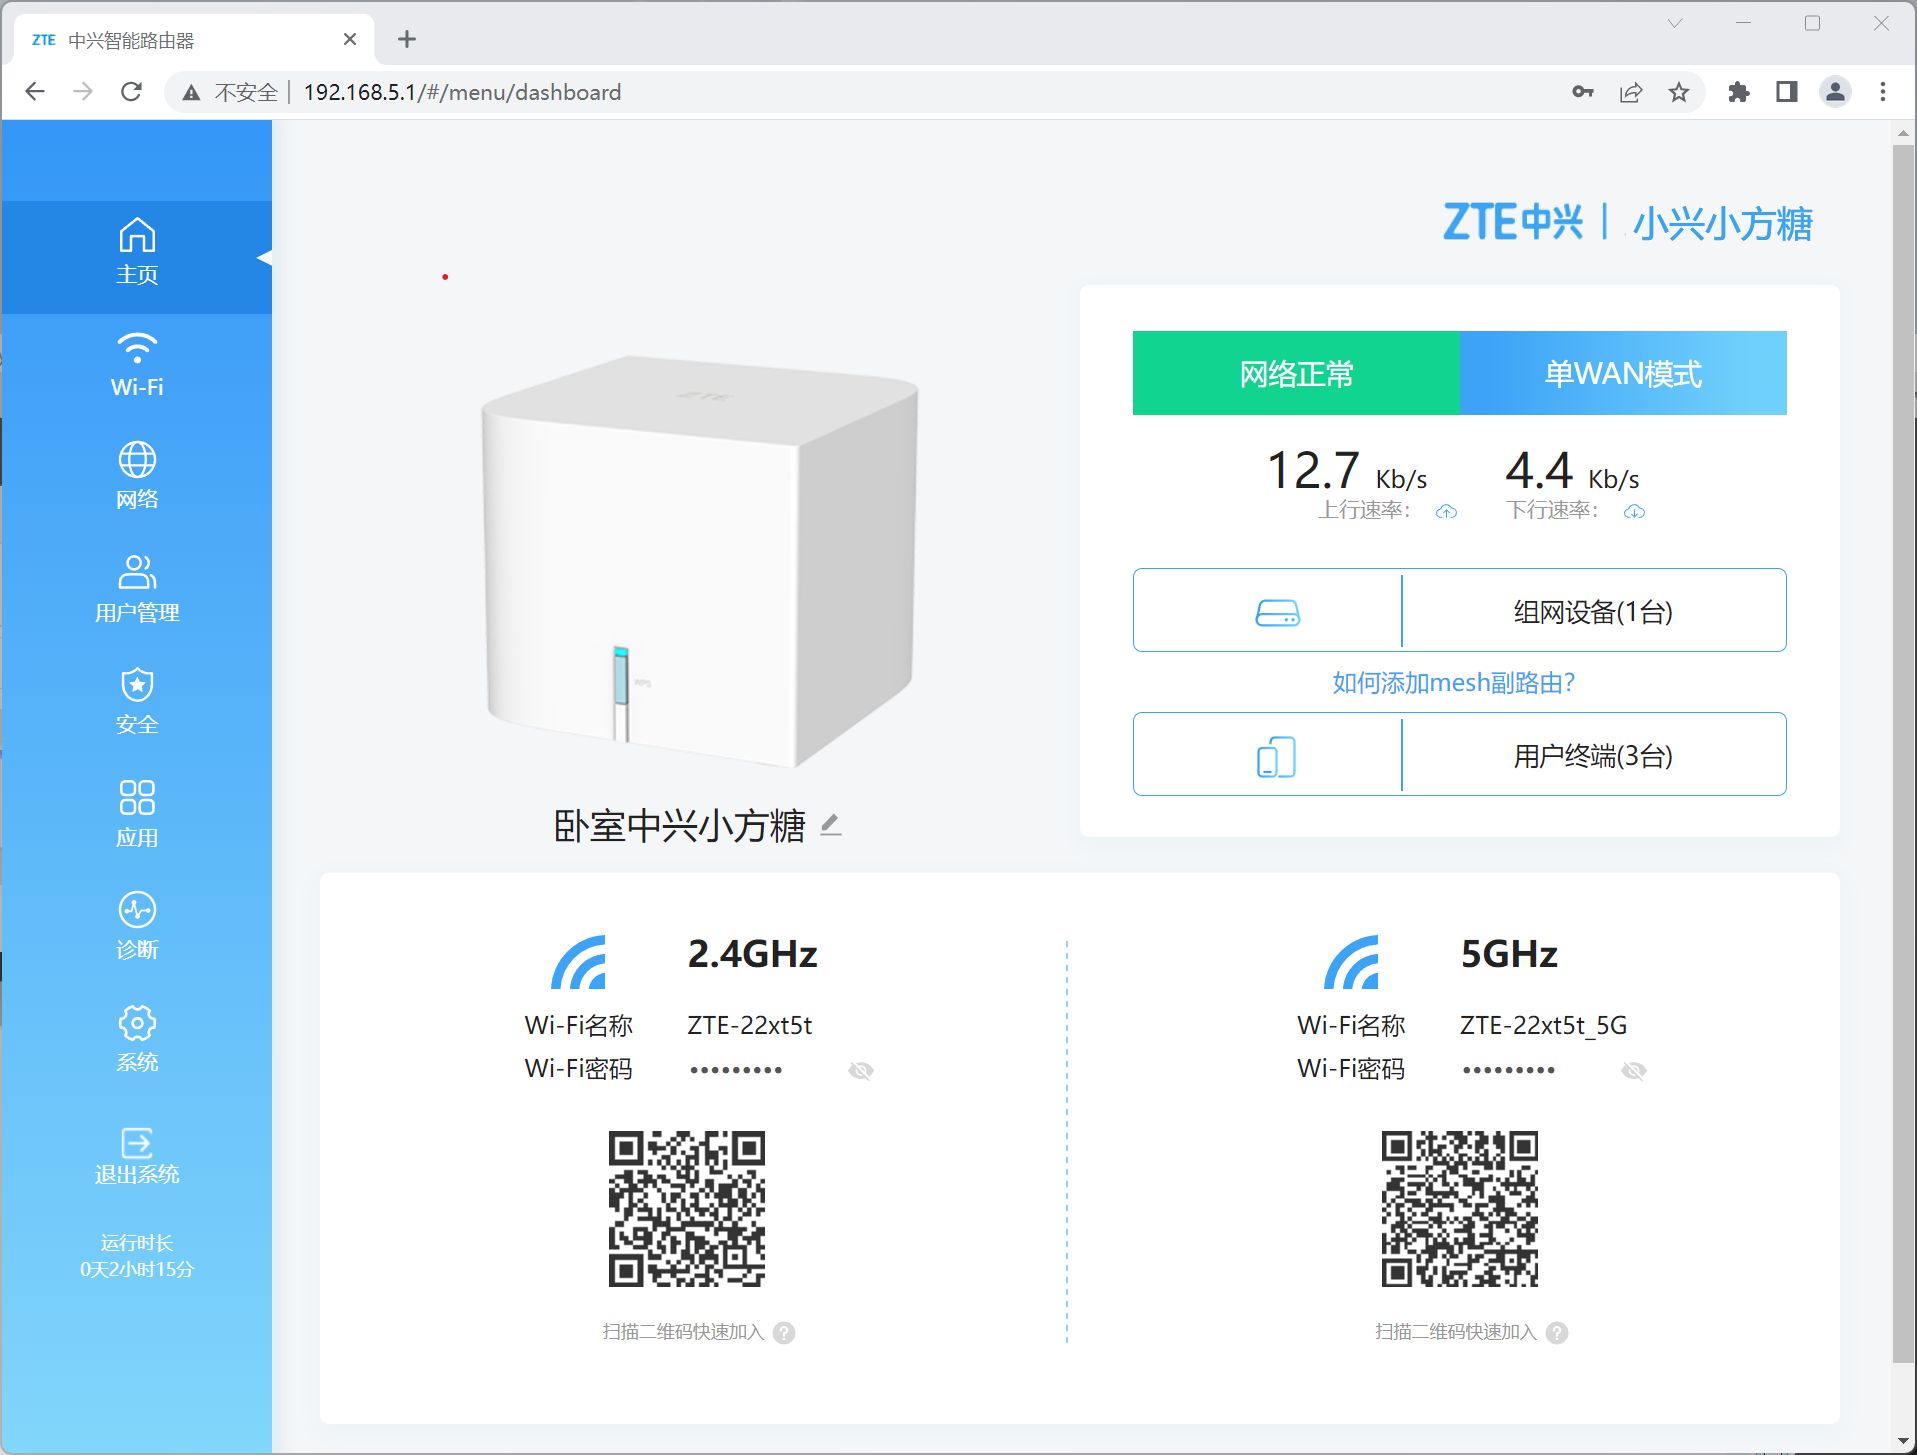Viewport: 1917px width, 1455px height.
Task: Click the browser forward arrow
Action: point(83,92)
